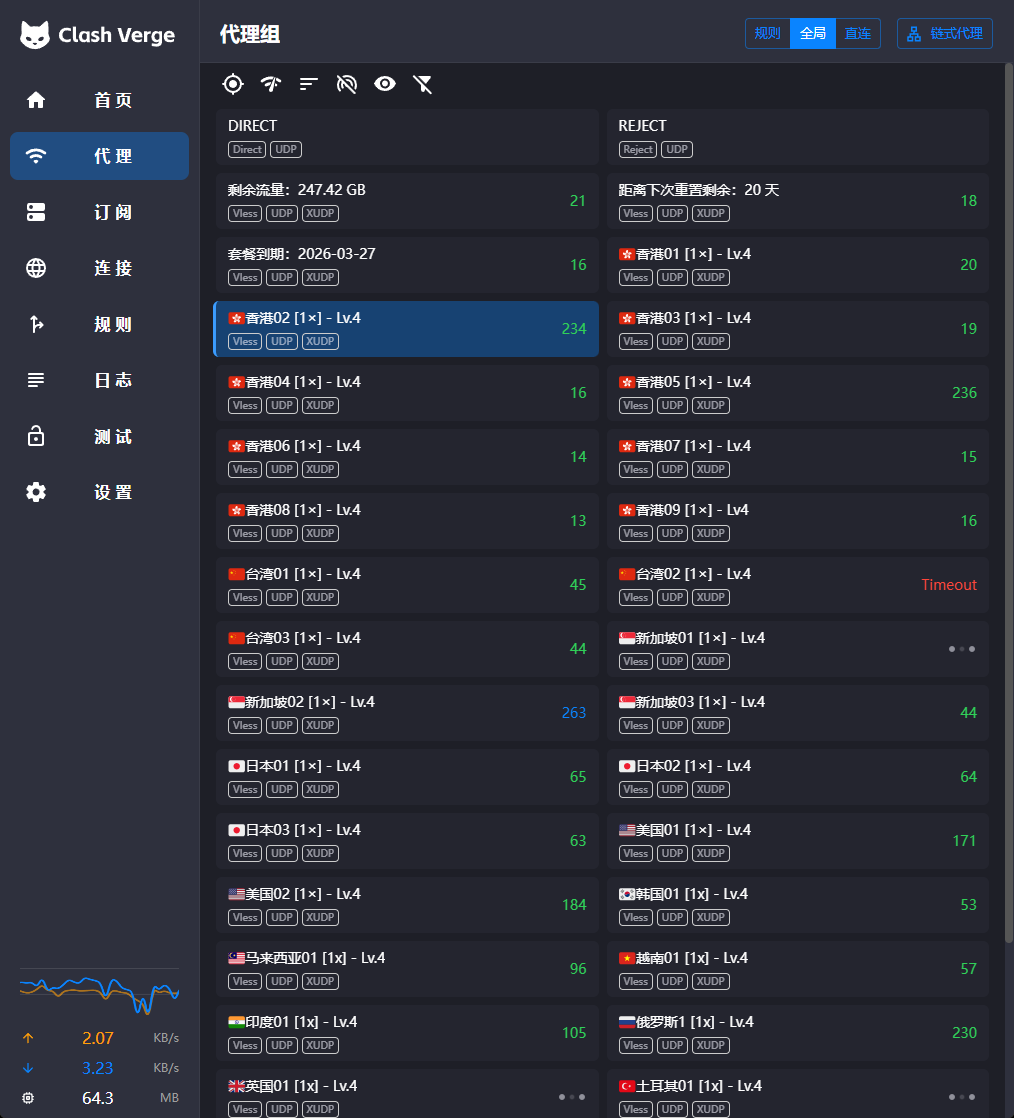The width and height of the screenshot is (1014, 1118).
Task: Click the crossed-out wifi icon in toolbar
Action: pyautogui.click(x=347, y=84)
